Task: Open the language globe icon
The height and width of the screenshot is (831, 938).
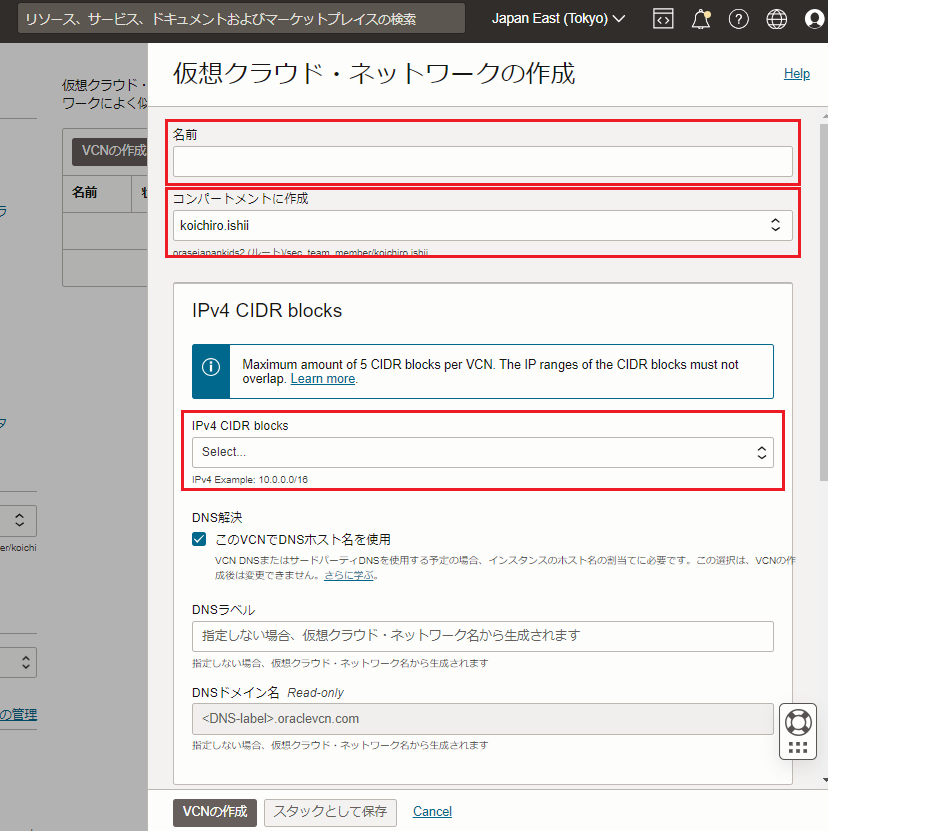Action: tap(777, 19)
